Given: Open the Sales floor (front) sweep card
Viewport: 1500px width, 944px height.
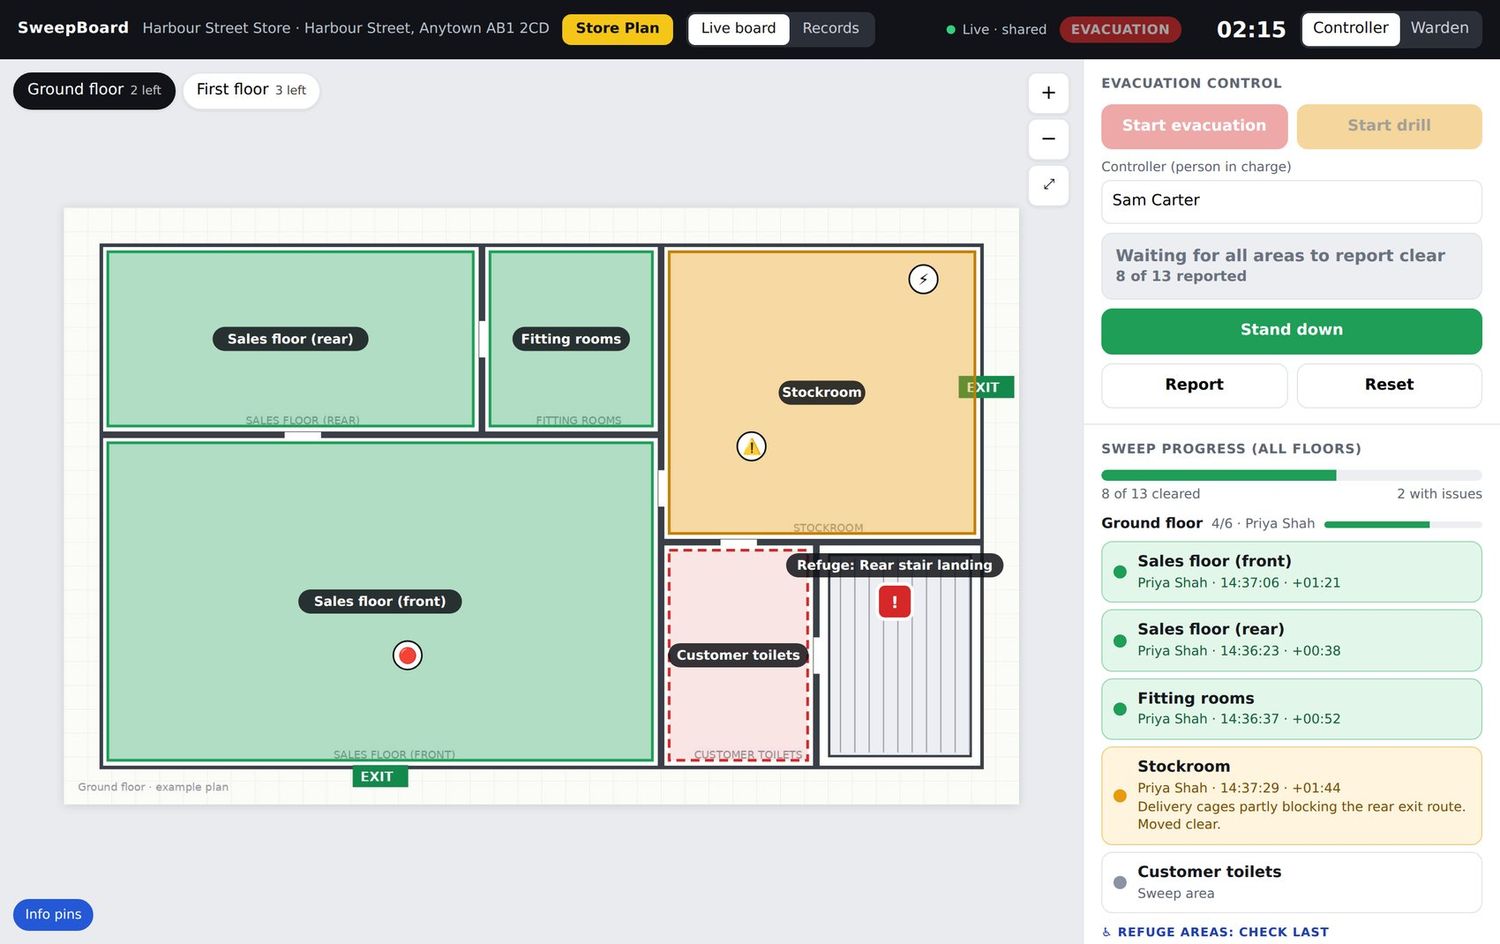Looking at the screenshot, I should tap(1291, 572).
